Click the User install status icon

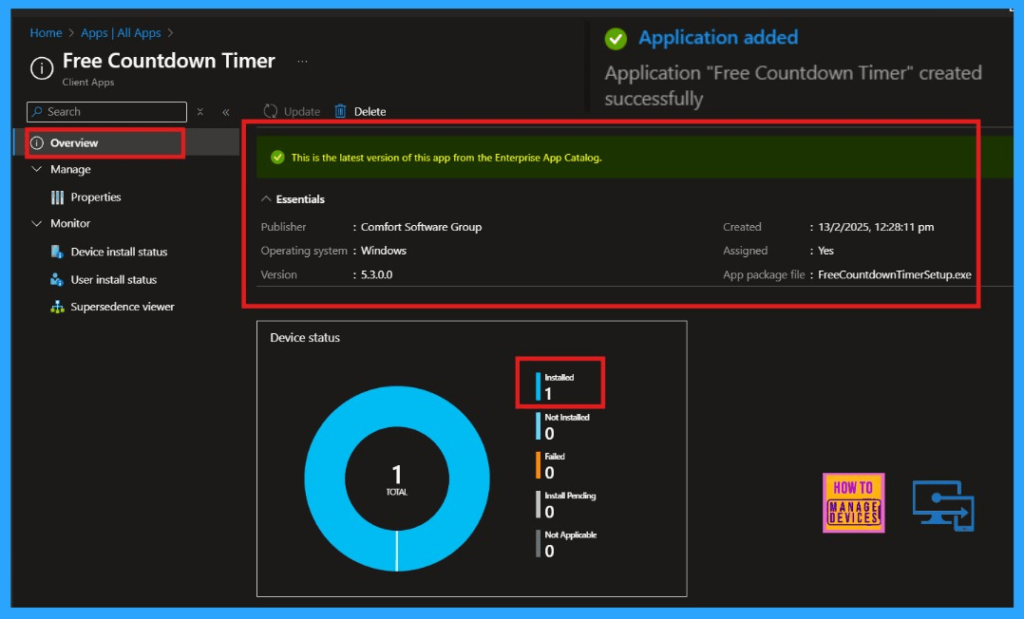[x=57, y=279]
